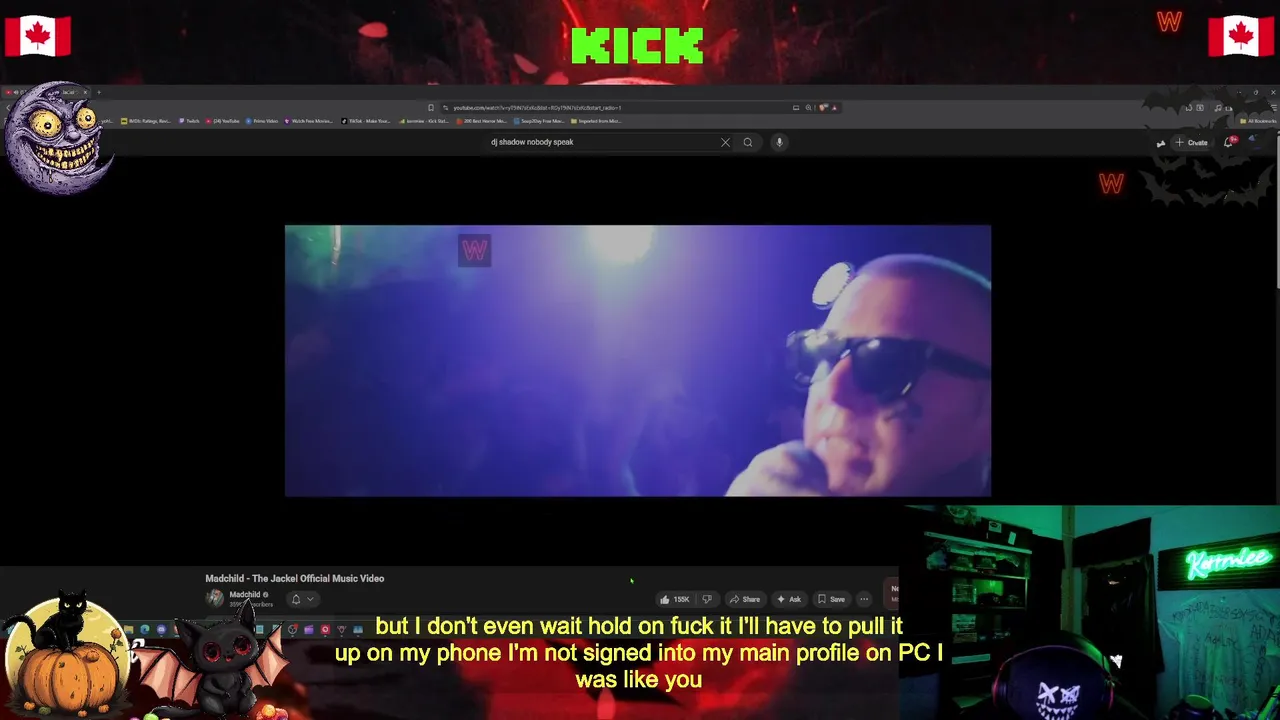The height and width of the screenshot is (720, 1280).
Task: Open the Imported from Microsoft bookmarks folder
Action: click(596, 121)
